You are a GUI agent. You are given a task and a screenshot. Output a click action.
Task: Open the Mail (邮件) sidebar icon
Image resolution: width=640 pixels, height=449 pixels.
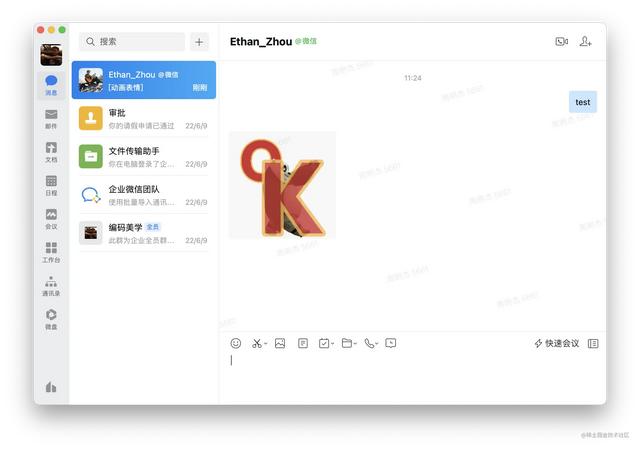click(51, 118)
